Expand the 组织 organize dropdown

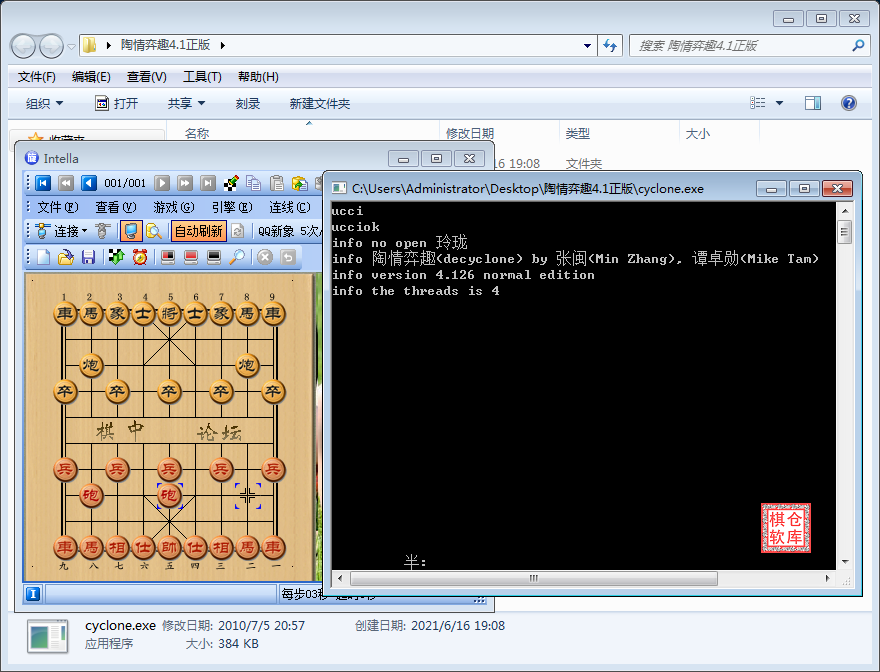(x=44, y=103)
